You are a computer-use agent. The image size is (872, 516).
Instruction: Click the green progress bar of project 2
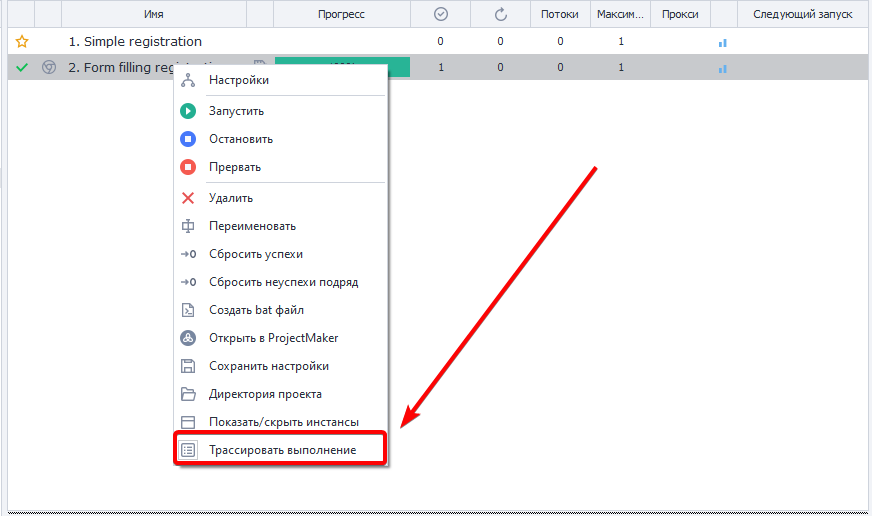[x=398, y=64]
